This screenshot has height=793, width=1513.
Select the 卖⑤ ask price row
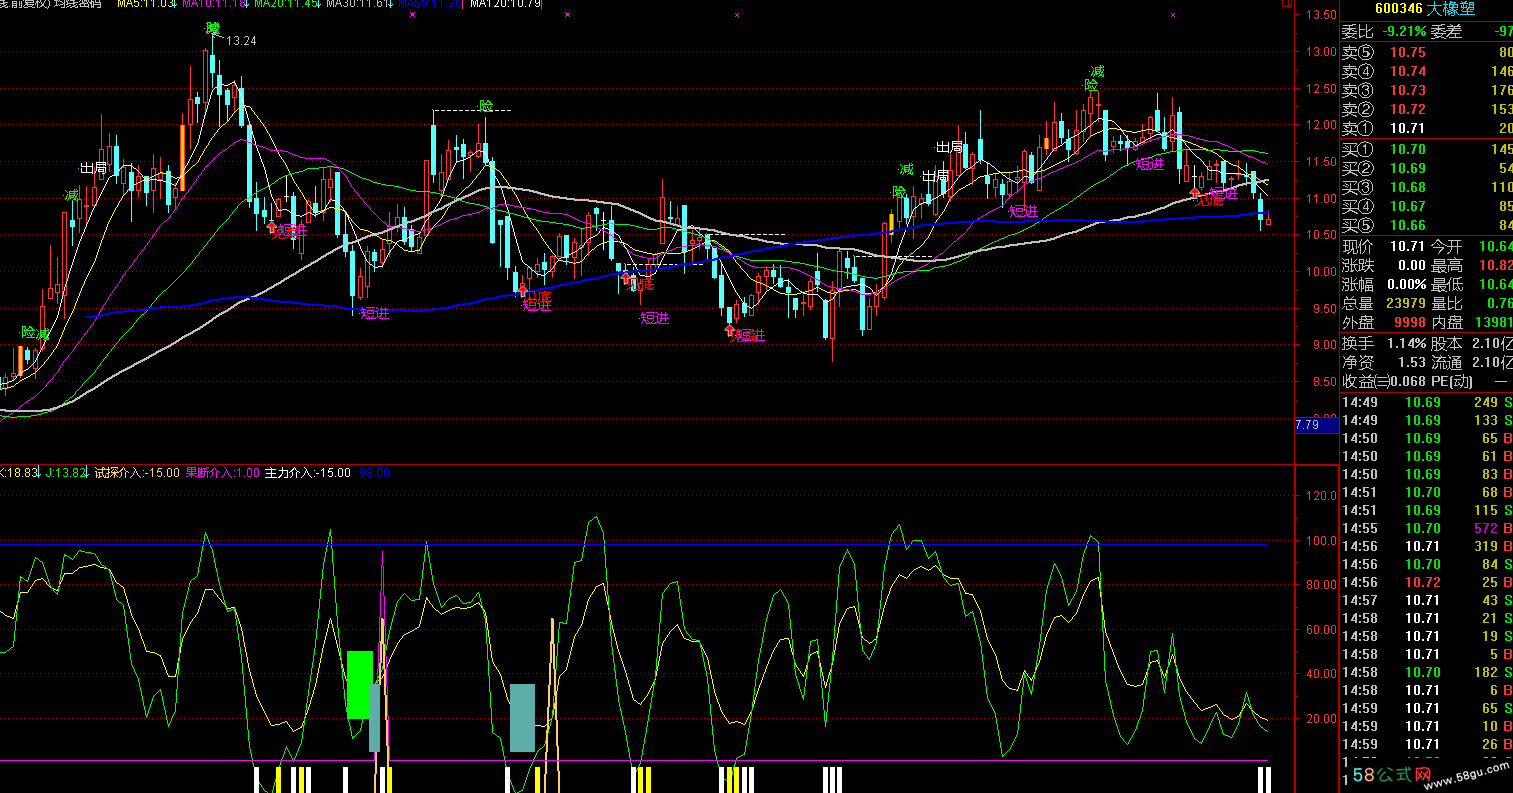1425,53
